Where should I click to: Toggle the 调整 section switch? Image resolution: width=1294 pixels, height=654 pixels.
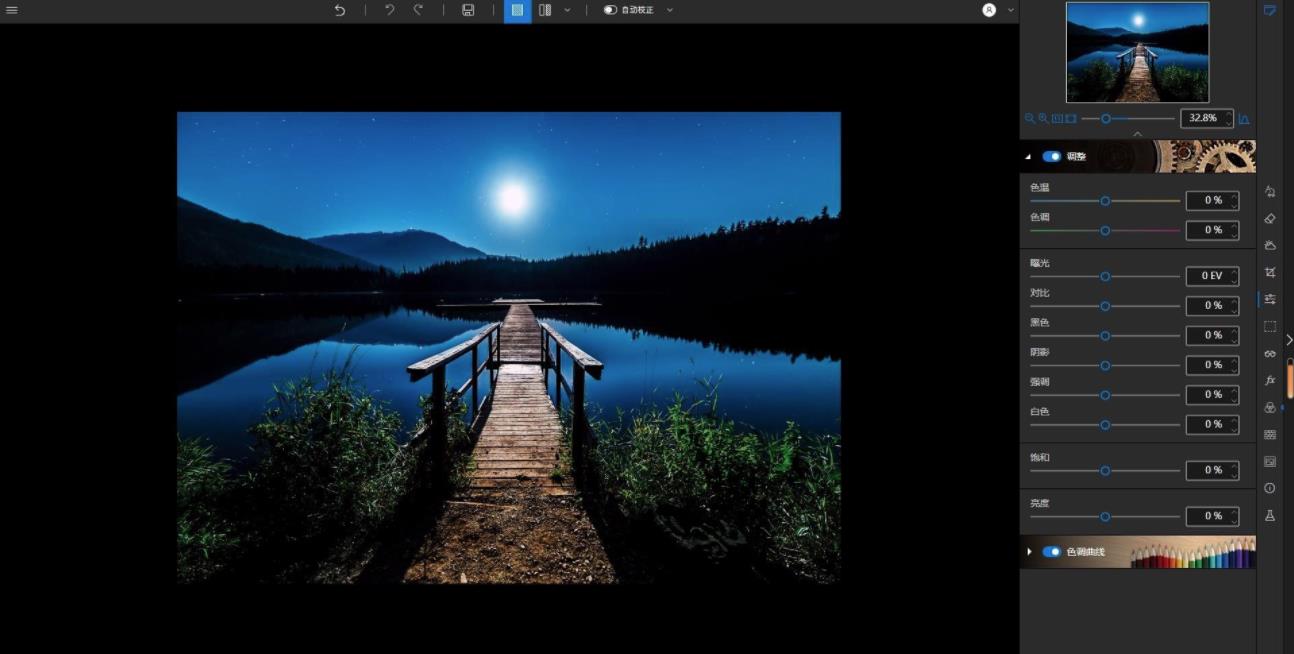[1051, 156]
